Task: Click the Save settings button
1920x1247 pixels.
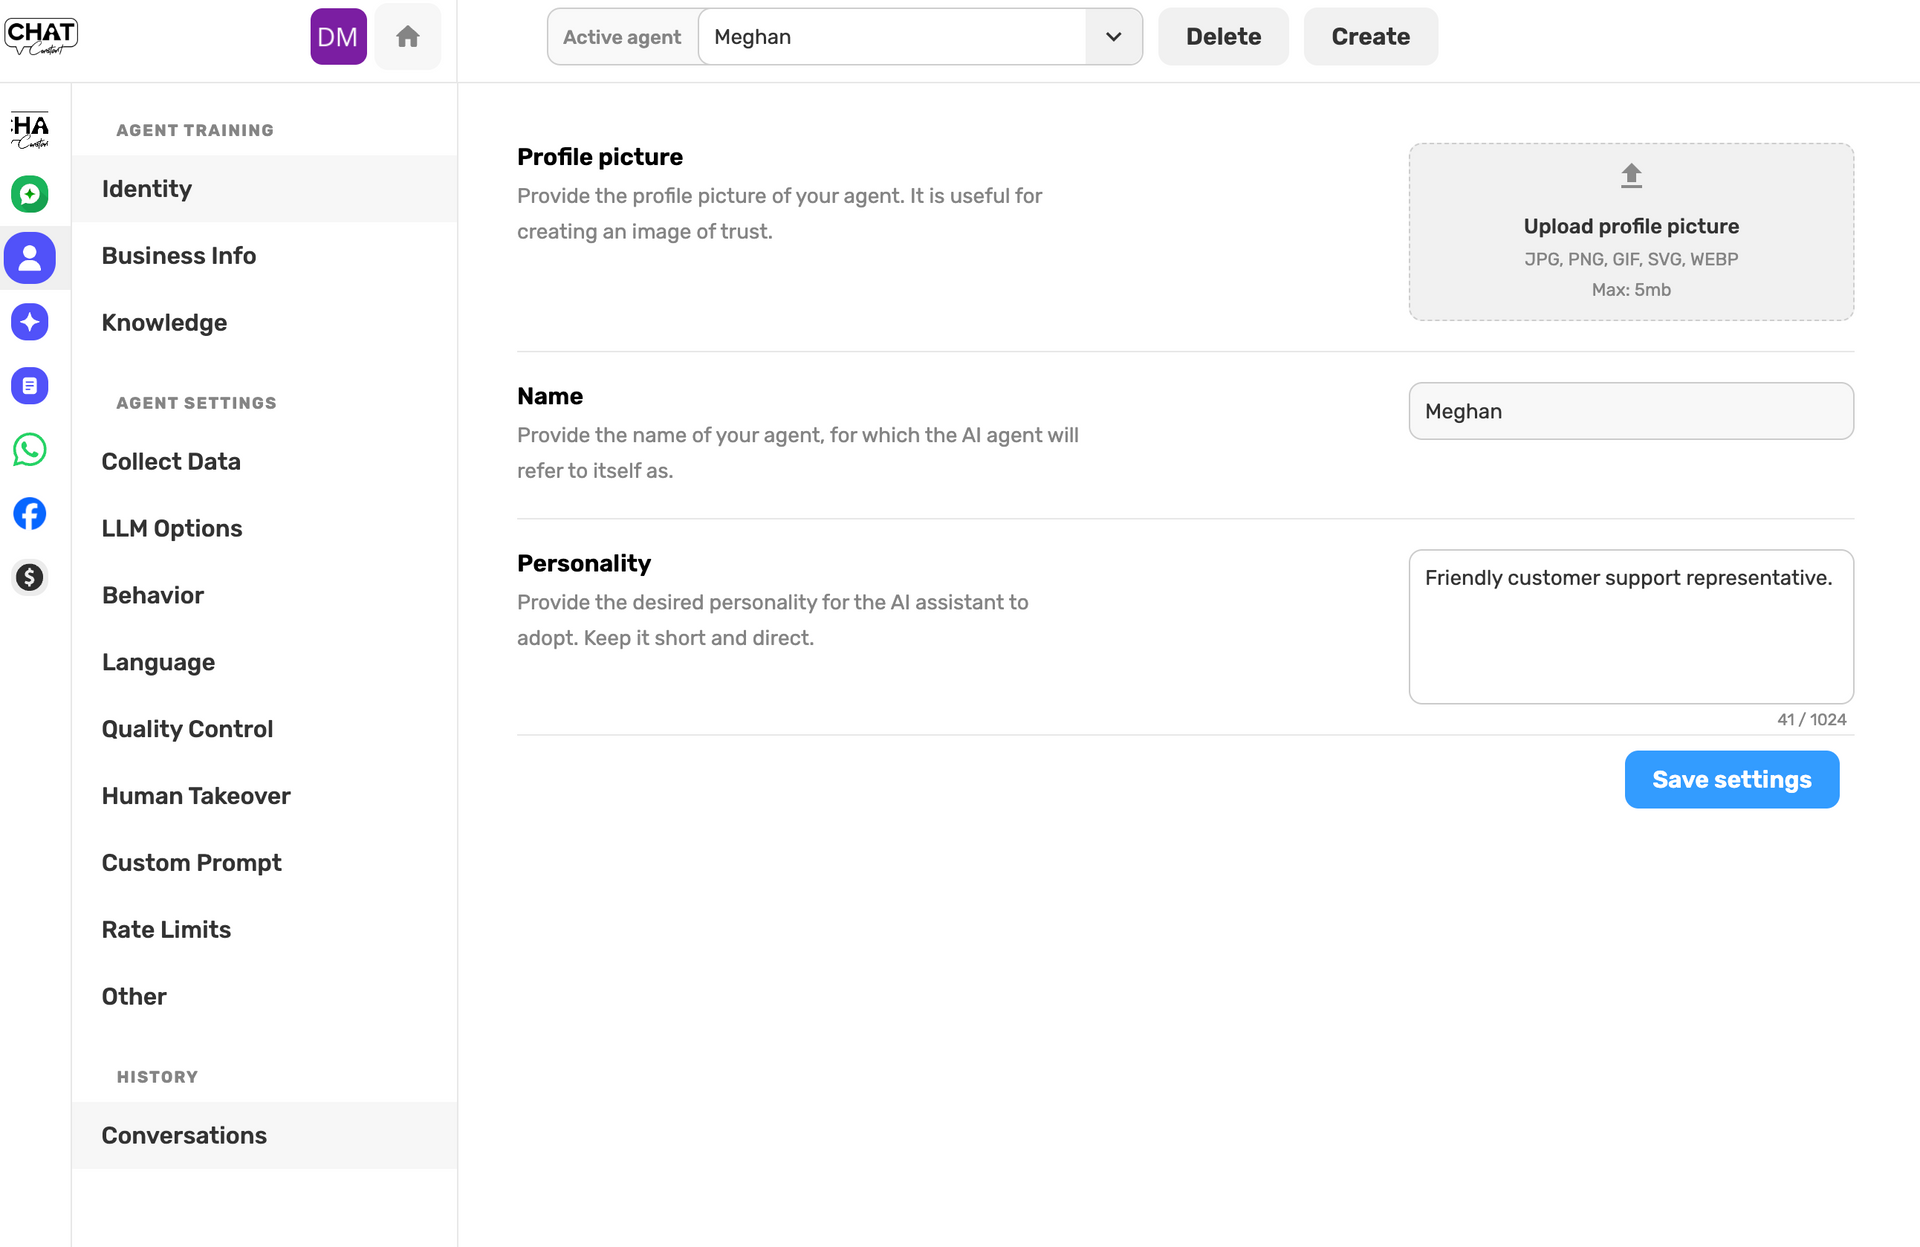Action: tap(1731, 780)
